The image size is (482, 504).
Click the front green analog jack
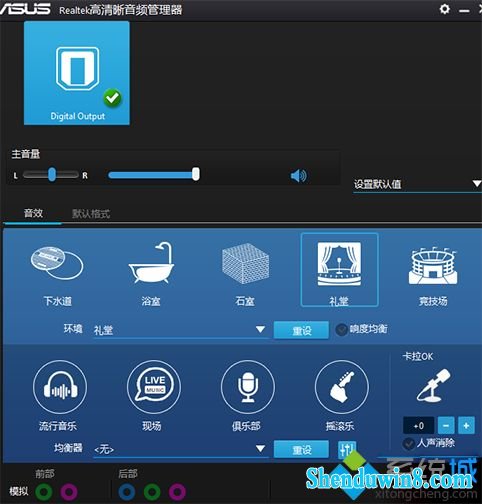point(44,491)
